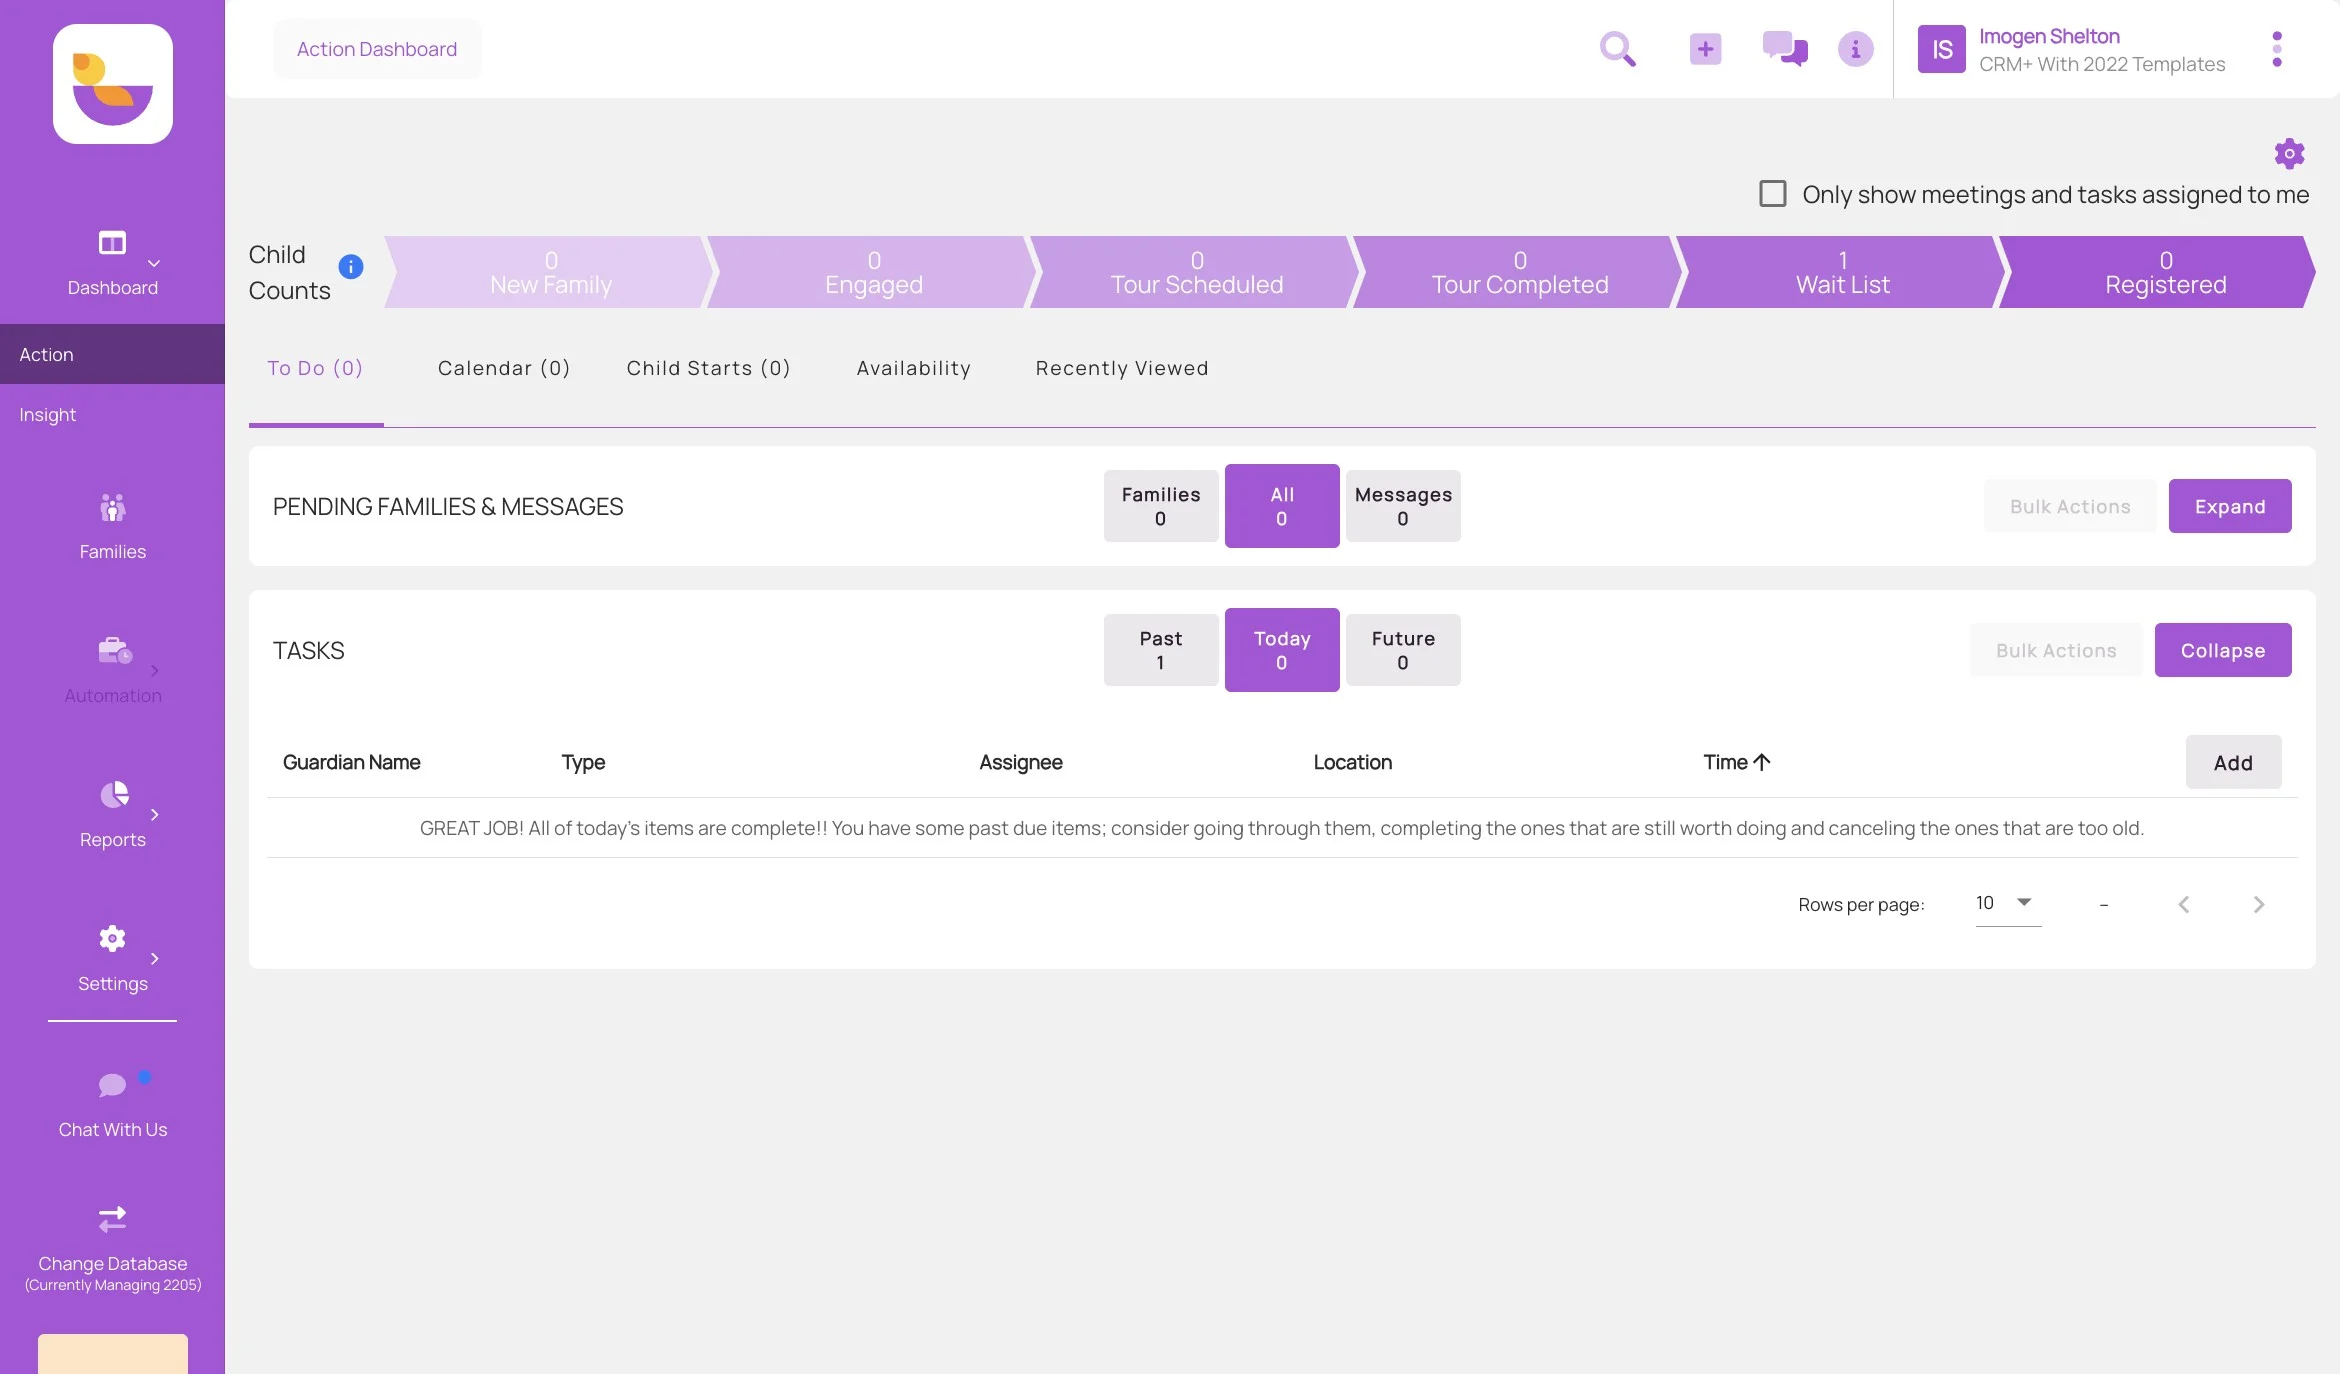Open Rows per page dropdown
Image resolution: width=2340 pixels, height=1374 pixels.
(2008, 904)
